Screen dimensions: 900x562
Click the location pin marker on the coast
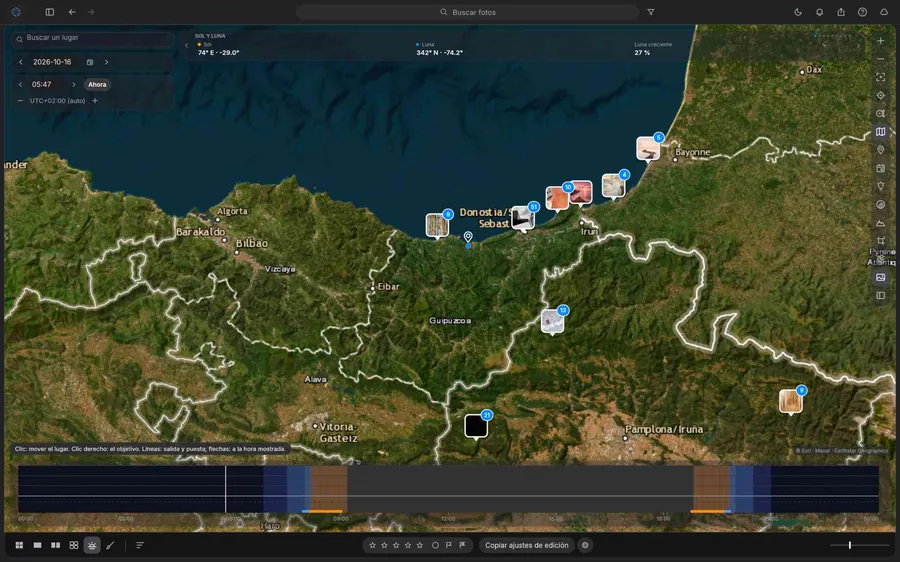click(x=468, y=237)
